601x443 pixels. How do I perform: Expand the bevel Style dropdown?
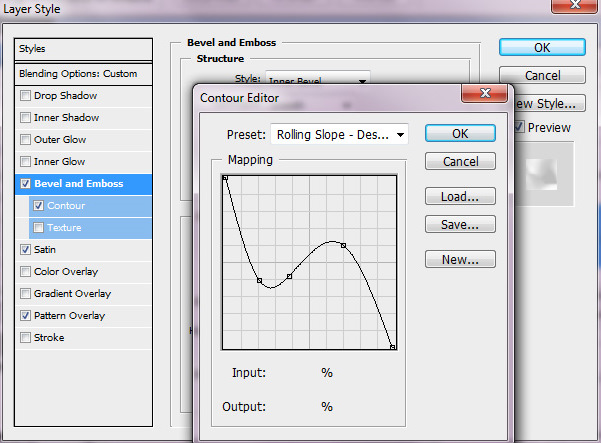click(363, 79)
